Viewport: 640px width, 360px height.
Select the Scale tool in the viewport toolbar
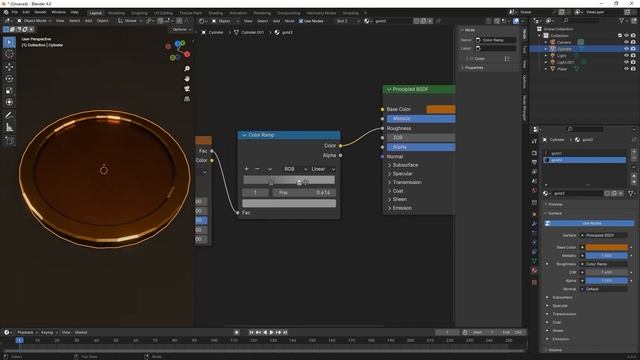(9, 91)
